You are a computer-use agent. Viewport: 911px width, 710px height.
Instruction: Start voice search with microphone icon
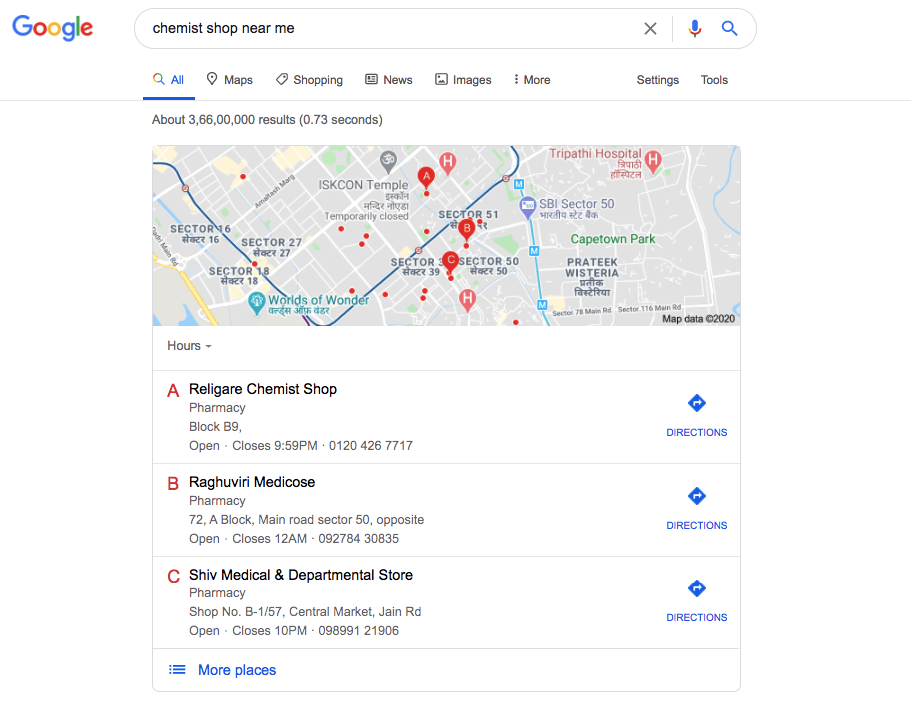click(x=694, y=28)
